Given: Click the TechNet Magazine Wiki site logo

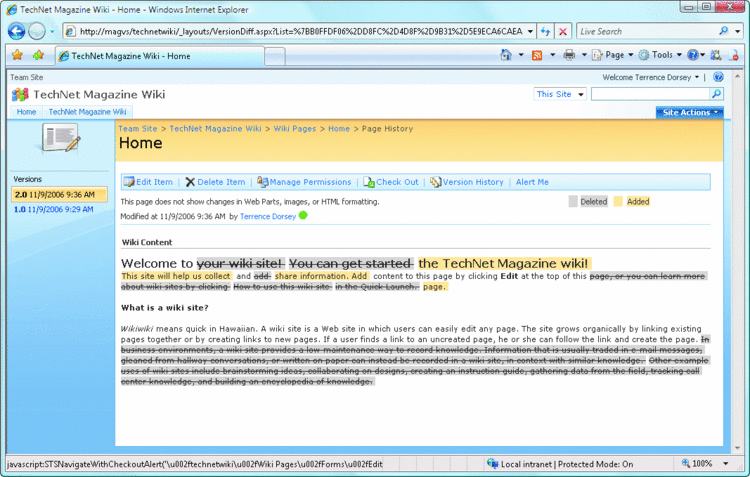Looking at the screenshot, I should (x=20, y=94).
